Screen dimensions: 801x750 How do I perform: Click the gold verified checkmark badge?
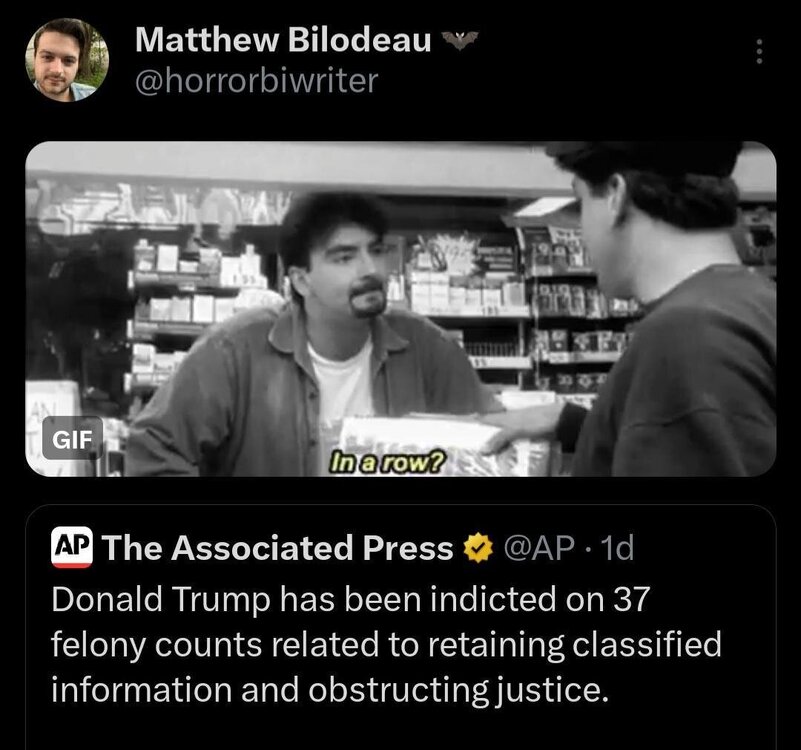click(x=478, y=548)
